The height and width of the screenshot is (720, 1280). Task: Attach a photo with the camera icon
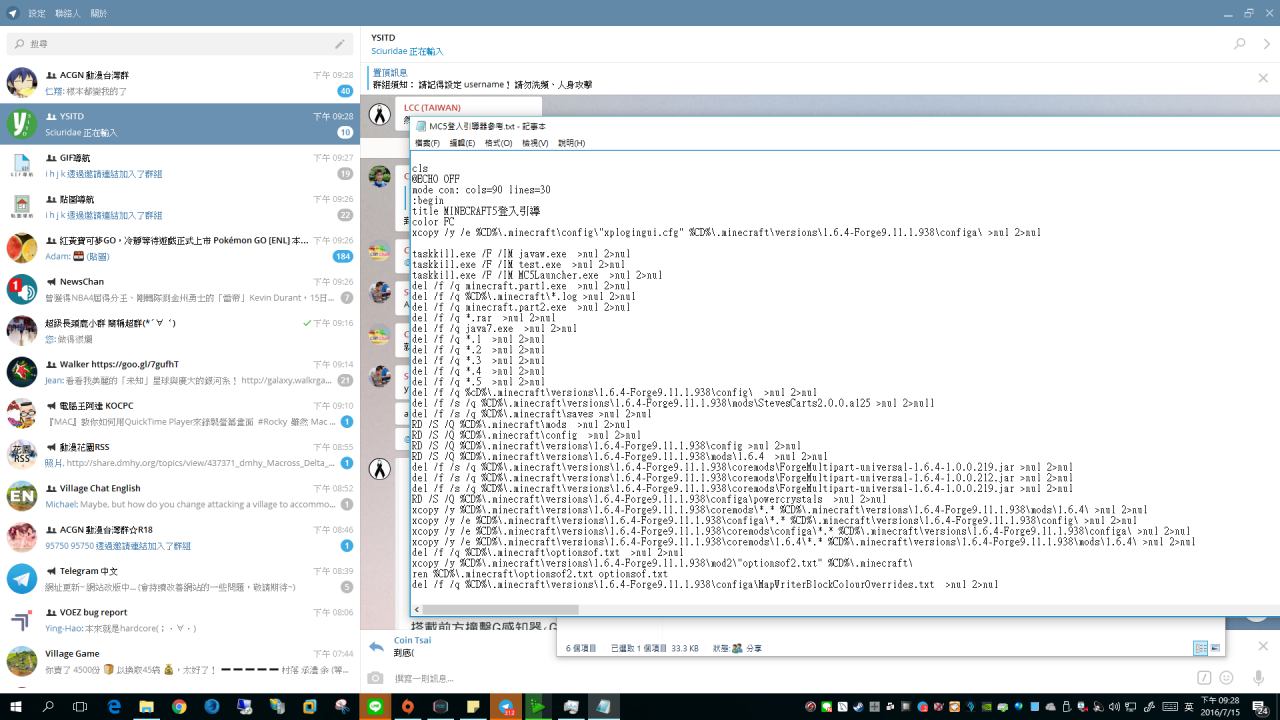tap(375, 678)
